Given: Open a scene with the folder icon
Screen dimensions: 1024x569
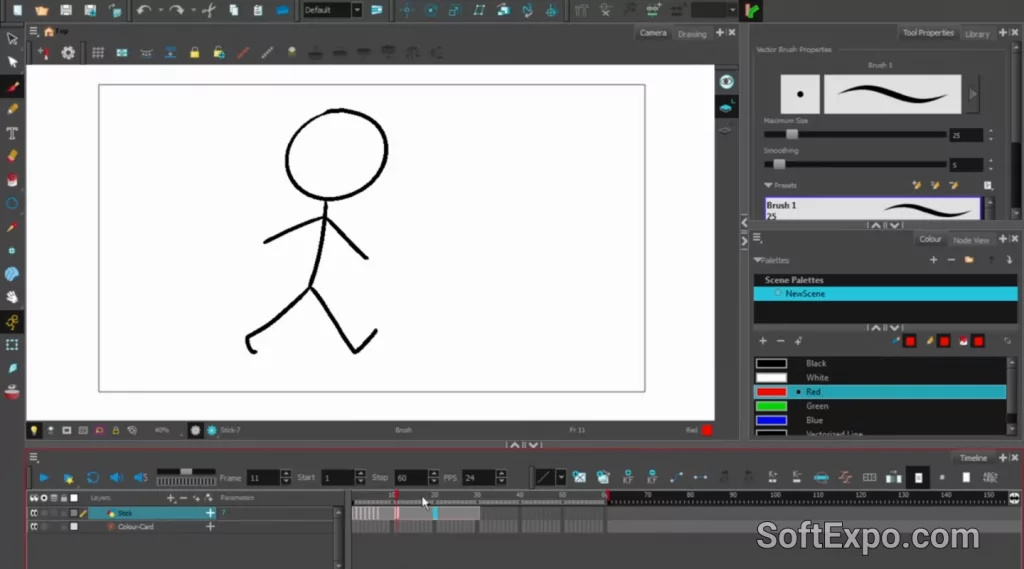Looking at the screenshot, I should tap(41, 10).
